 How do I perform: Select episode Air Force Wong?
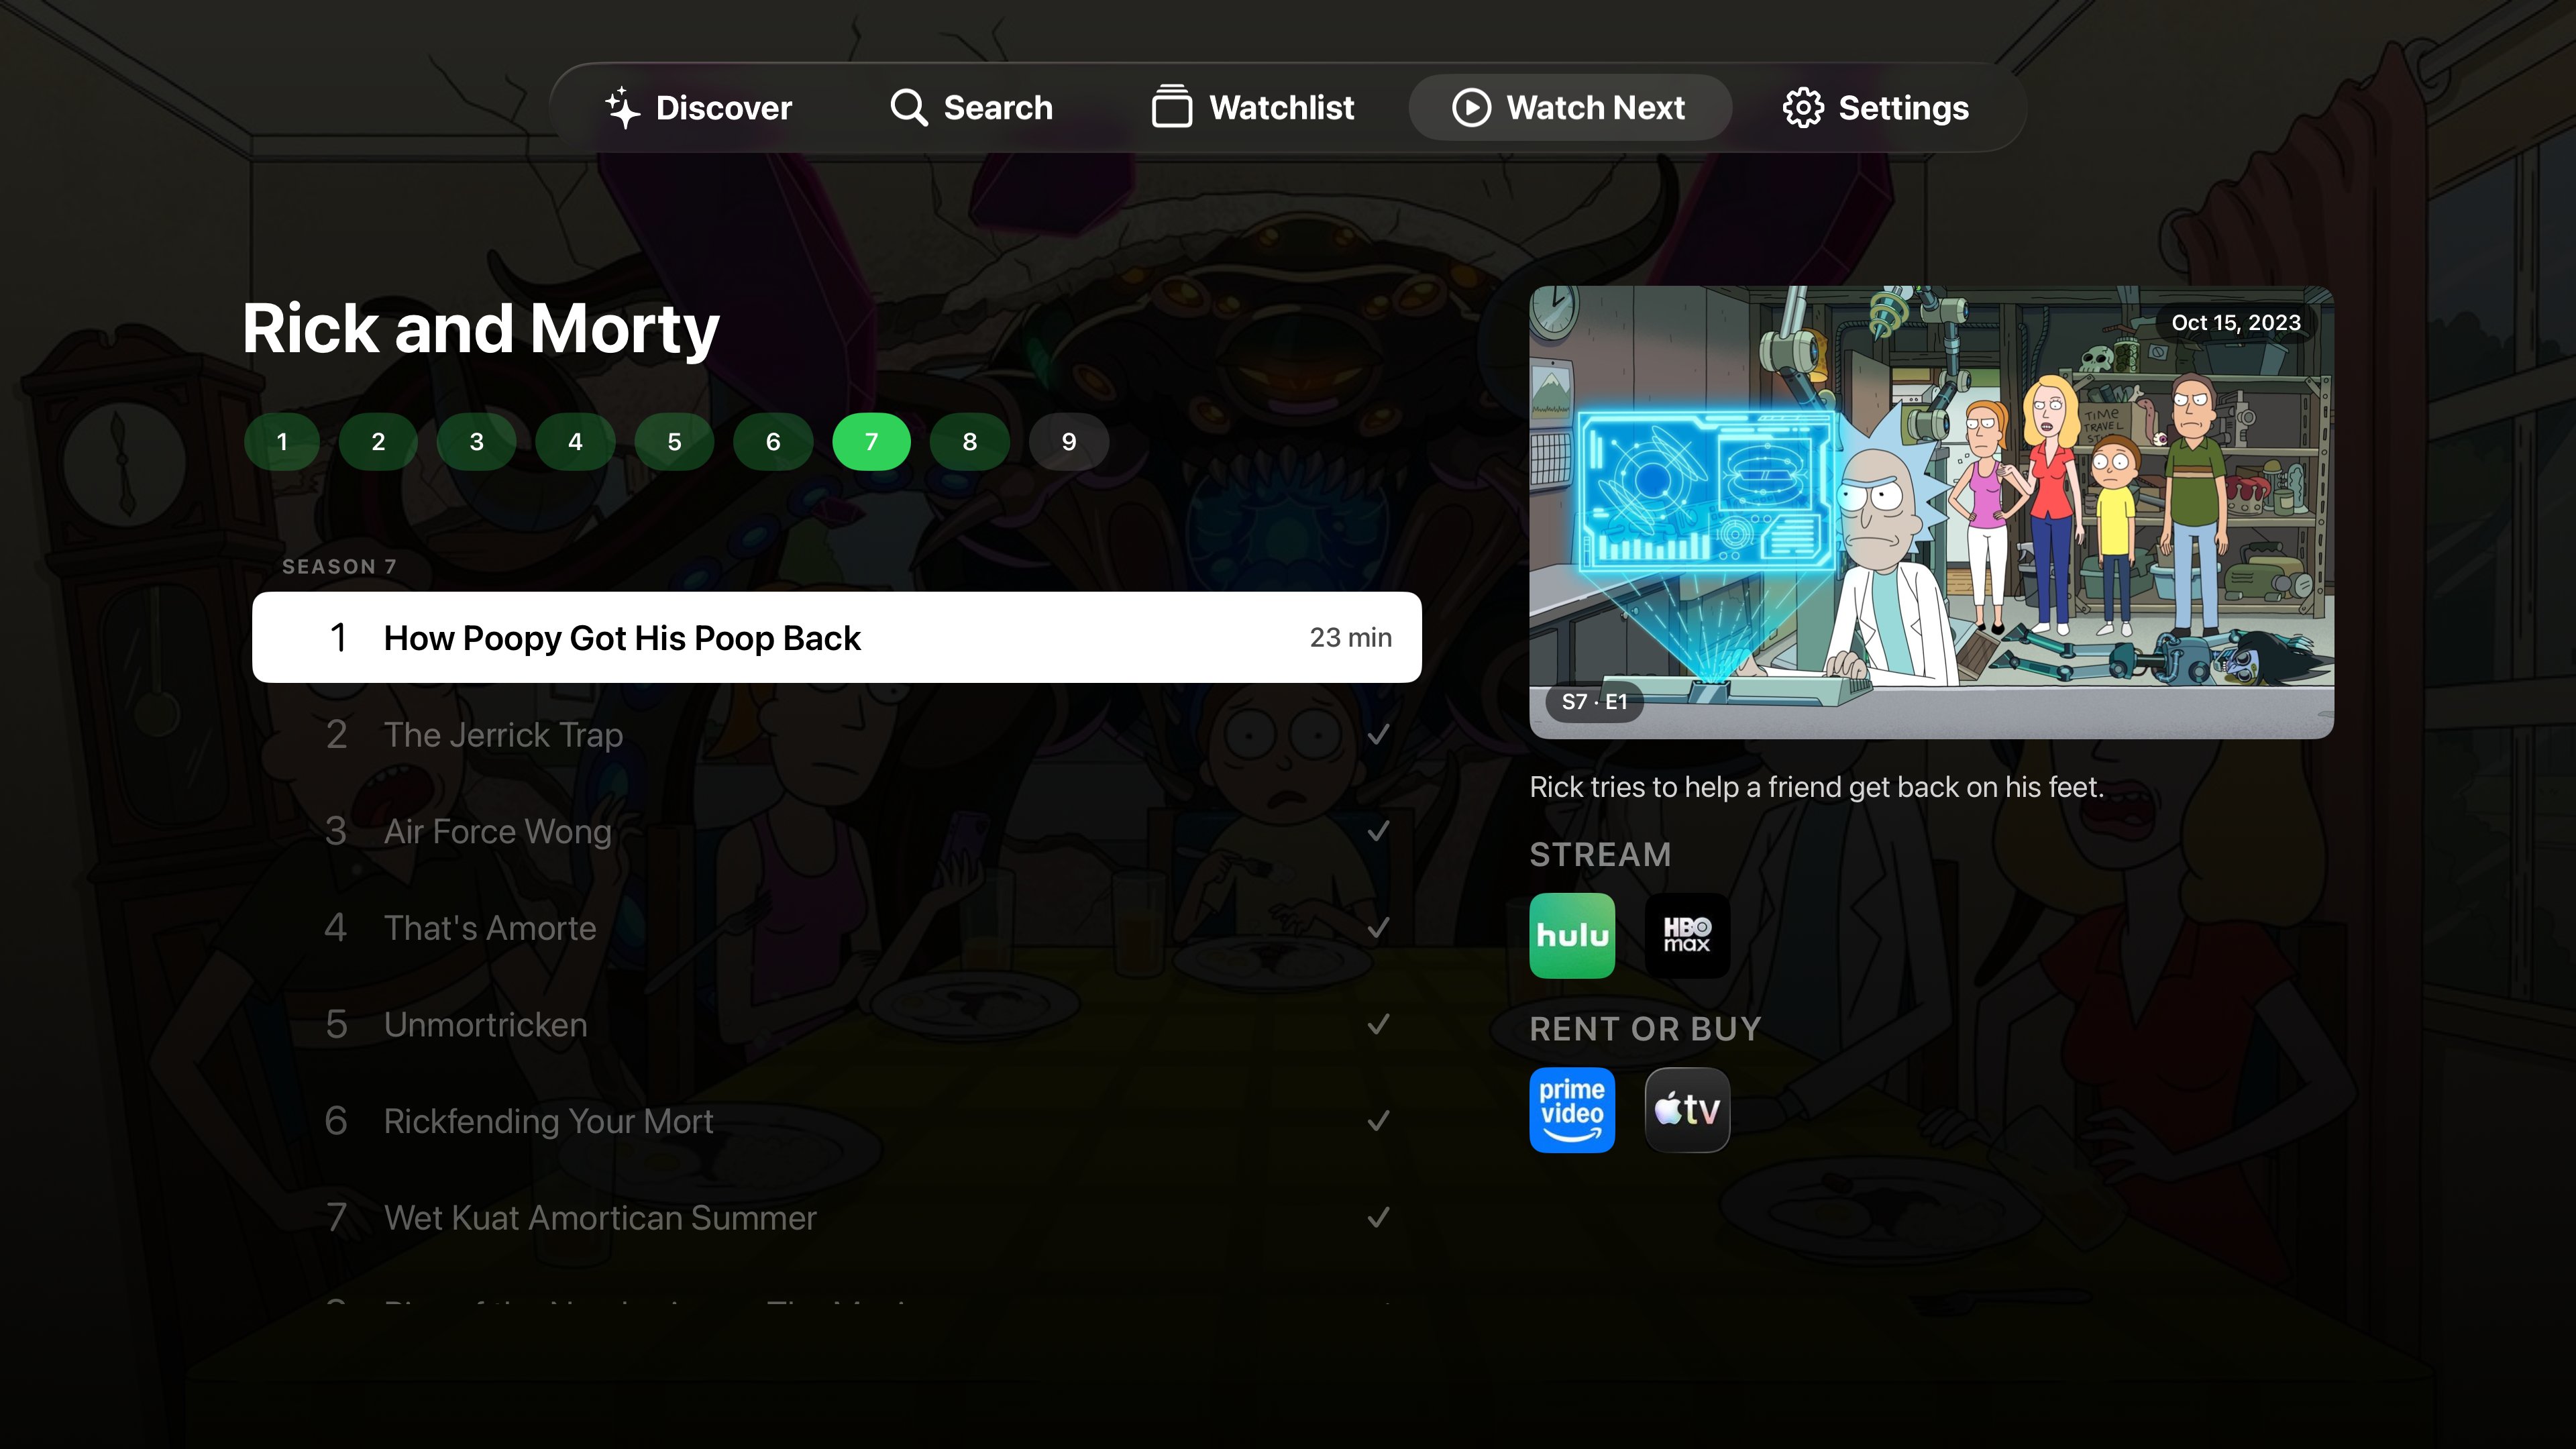[837, 832]
